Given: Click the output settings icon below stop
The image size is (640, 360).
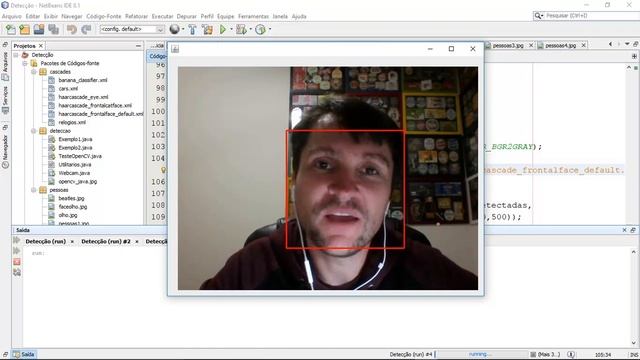Looking at the screenshot, I should click(x=17, y=272).
